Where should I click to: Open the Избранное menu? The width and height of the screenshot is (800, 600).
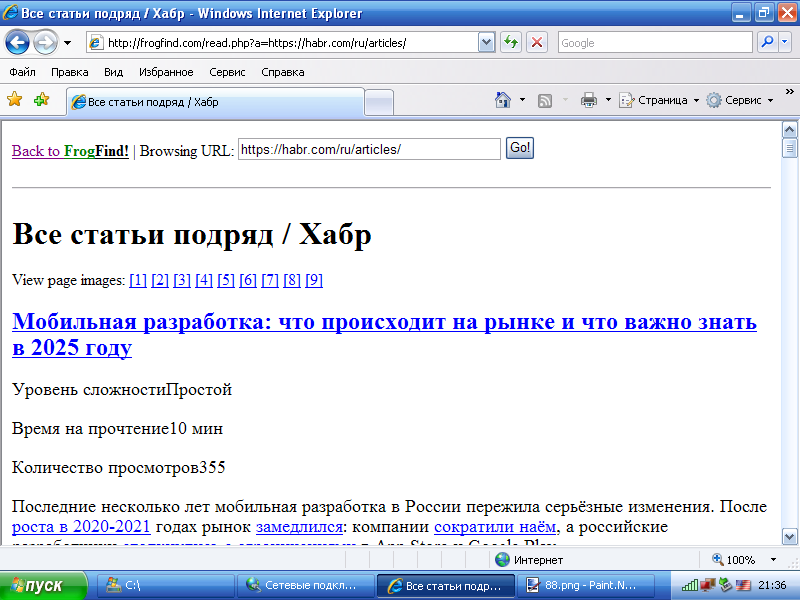click(166, 72)
